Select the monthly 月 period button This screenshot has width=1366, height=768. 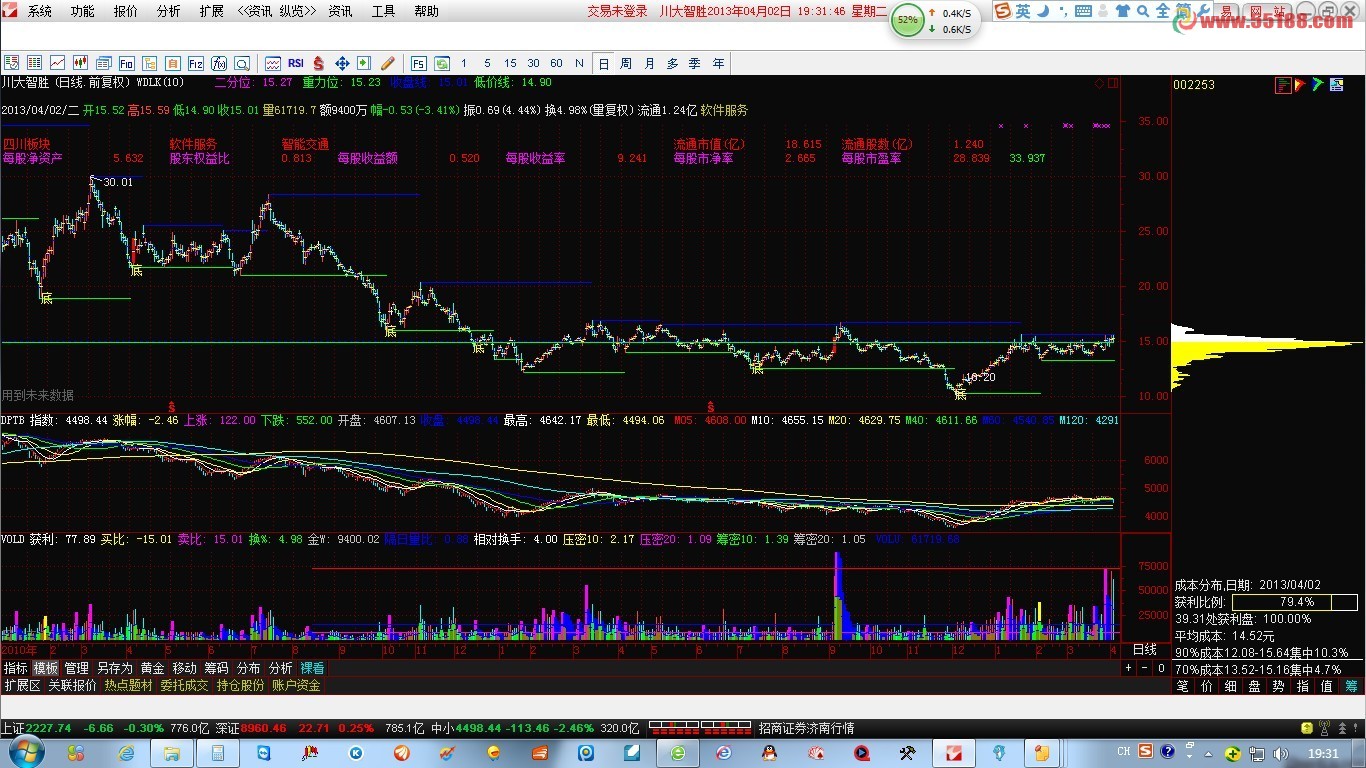[649, 63]
